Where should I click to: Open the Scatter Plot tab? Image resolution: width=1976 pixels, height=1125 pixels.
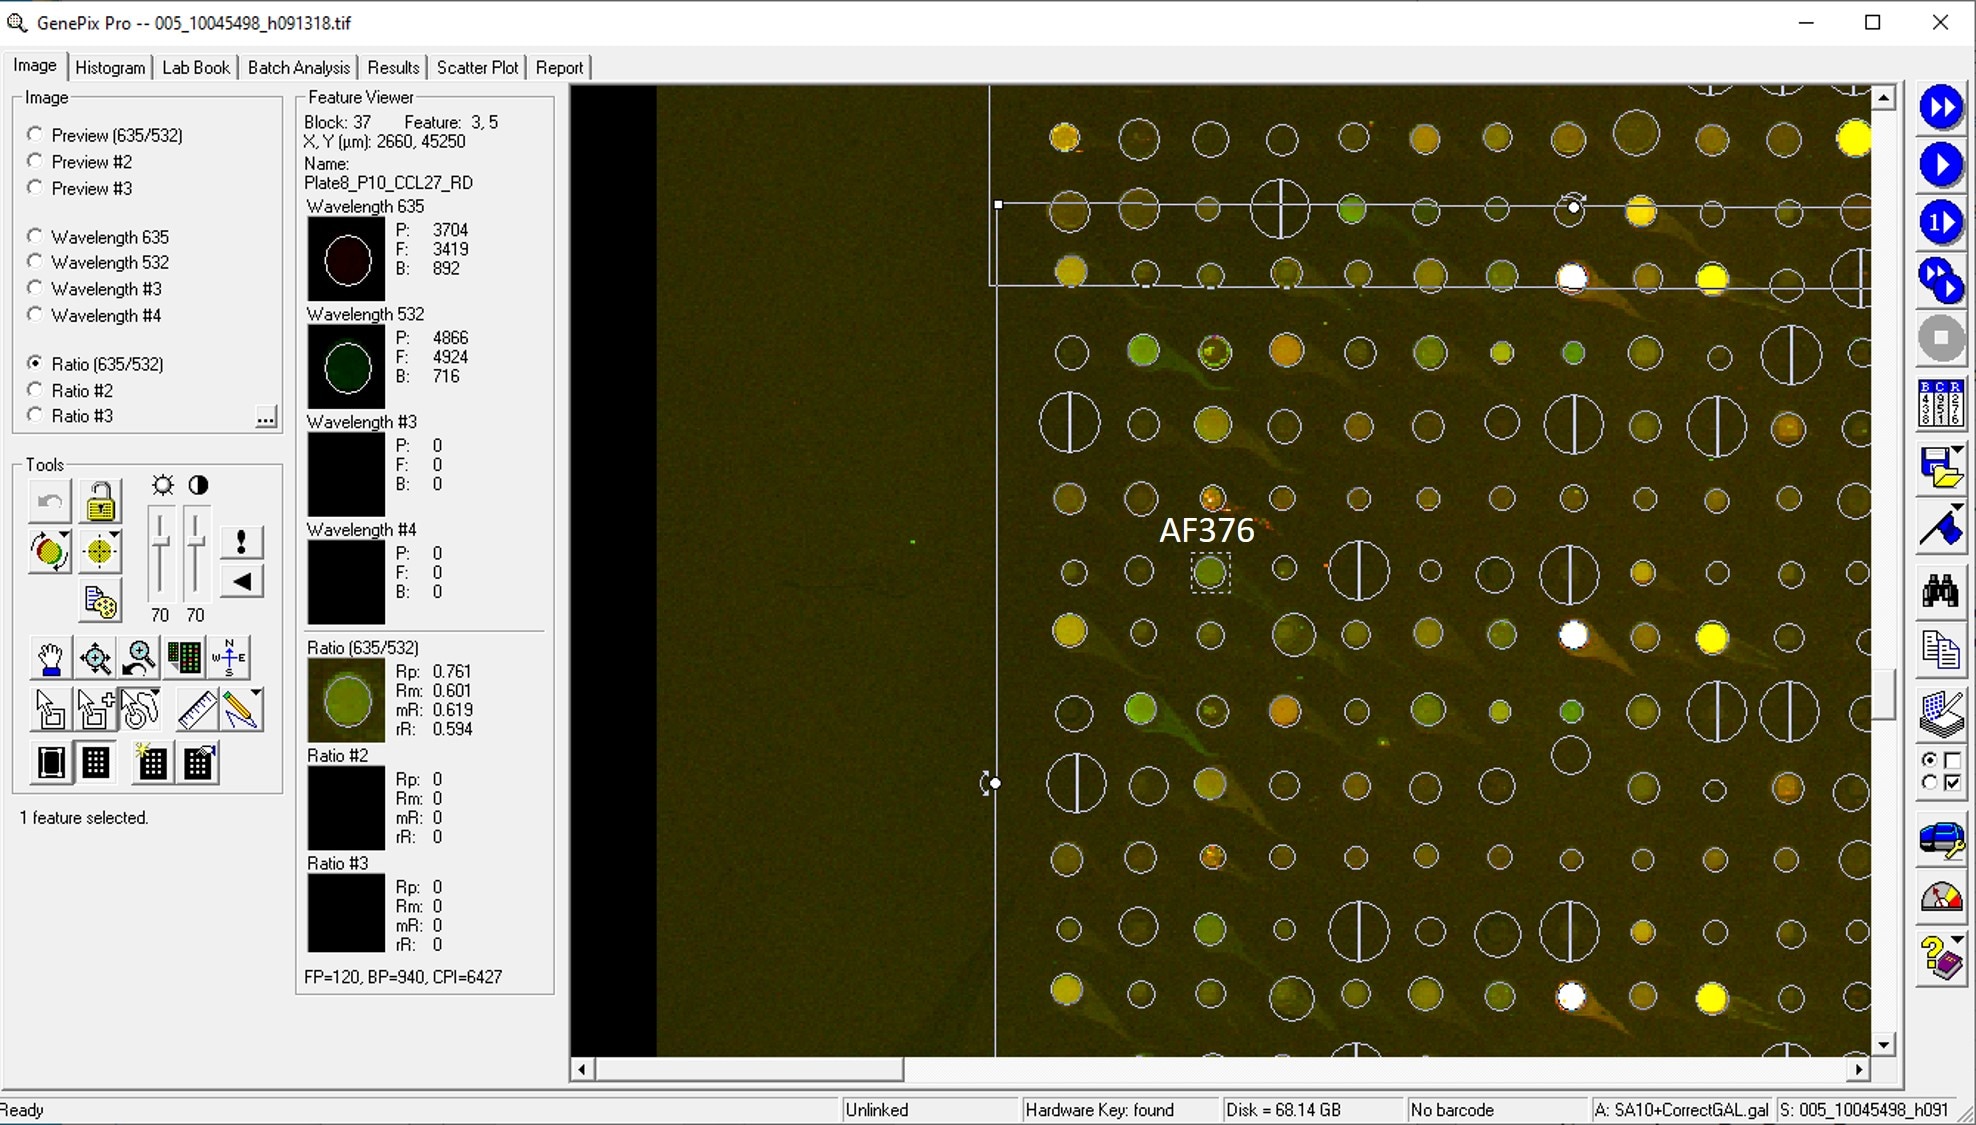477,67
